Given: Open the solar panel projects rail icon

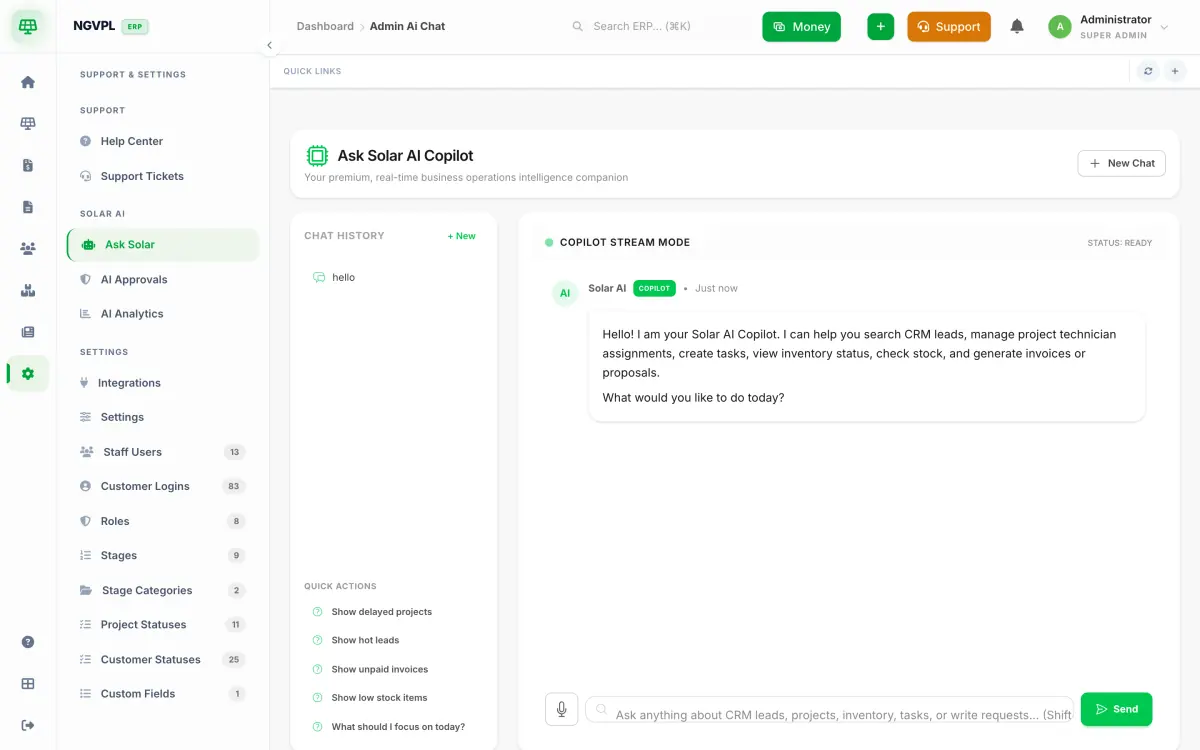Looking at the screenshot, I should (28, 124).
